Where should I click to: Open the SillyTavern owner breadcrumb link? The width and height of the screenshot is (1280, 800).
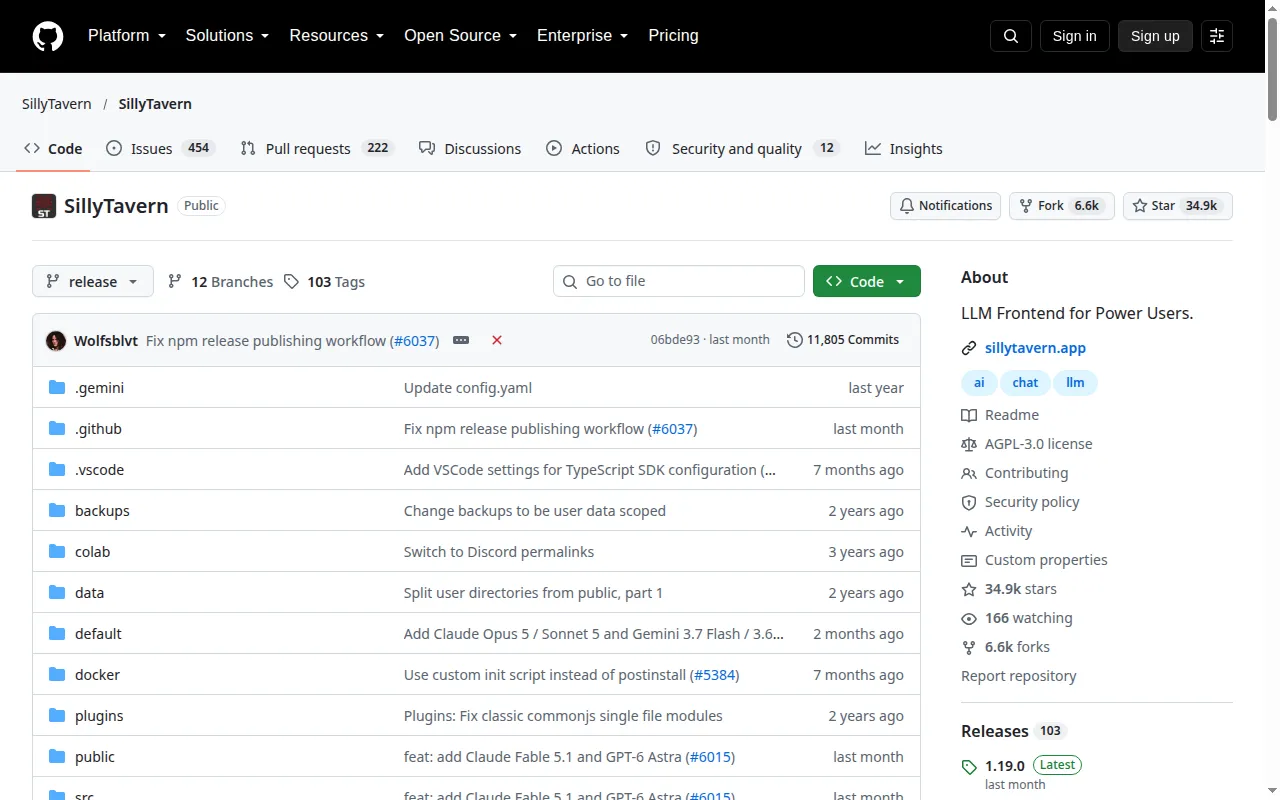57,104
